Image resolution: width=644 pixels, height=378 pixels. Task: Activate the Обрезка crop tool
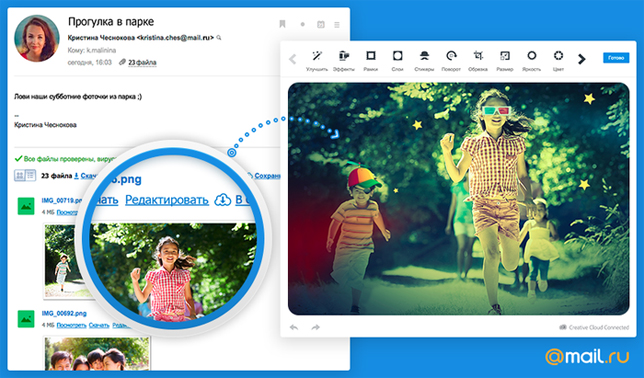coord(478,61)
